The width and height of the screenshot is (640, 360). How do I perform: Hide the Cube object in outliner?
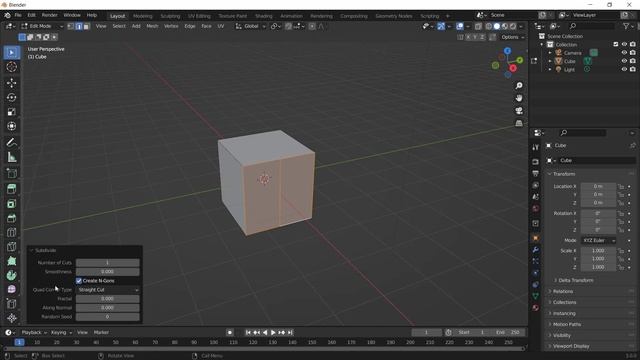coord(624,61)
